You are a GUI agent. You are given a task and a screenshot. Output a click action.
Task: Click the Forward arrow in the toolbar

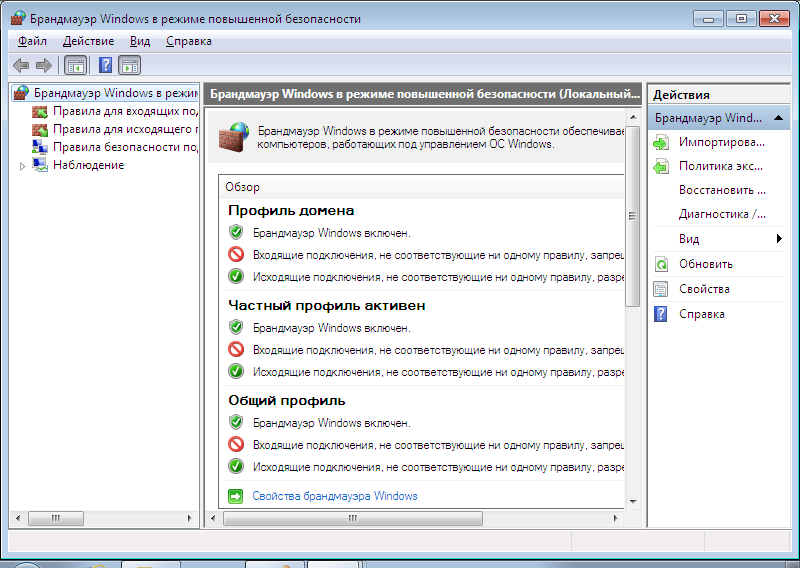pos(44,65)
